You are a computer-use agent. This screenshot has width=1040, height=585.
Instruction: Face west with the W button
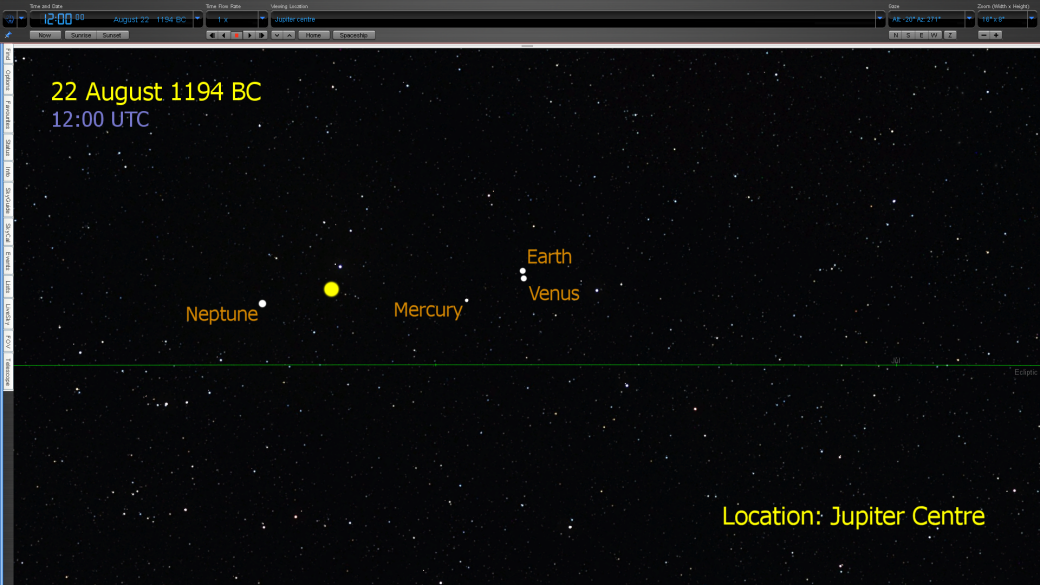pos(935,35)
